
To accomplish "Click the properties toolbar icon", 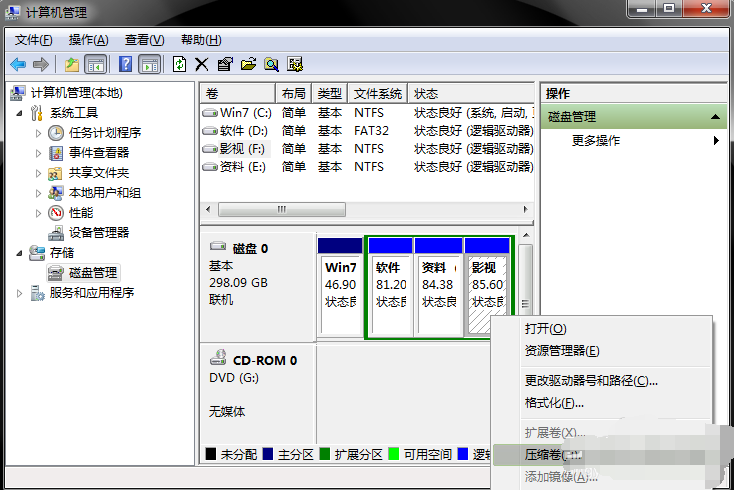I will point(224,64).
